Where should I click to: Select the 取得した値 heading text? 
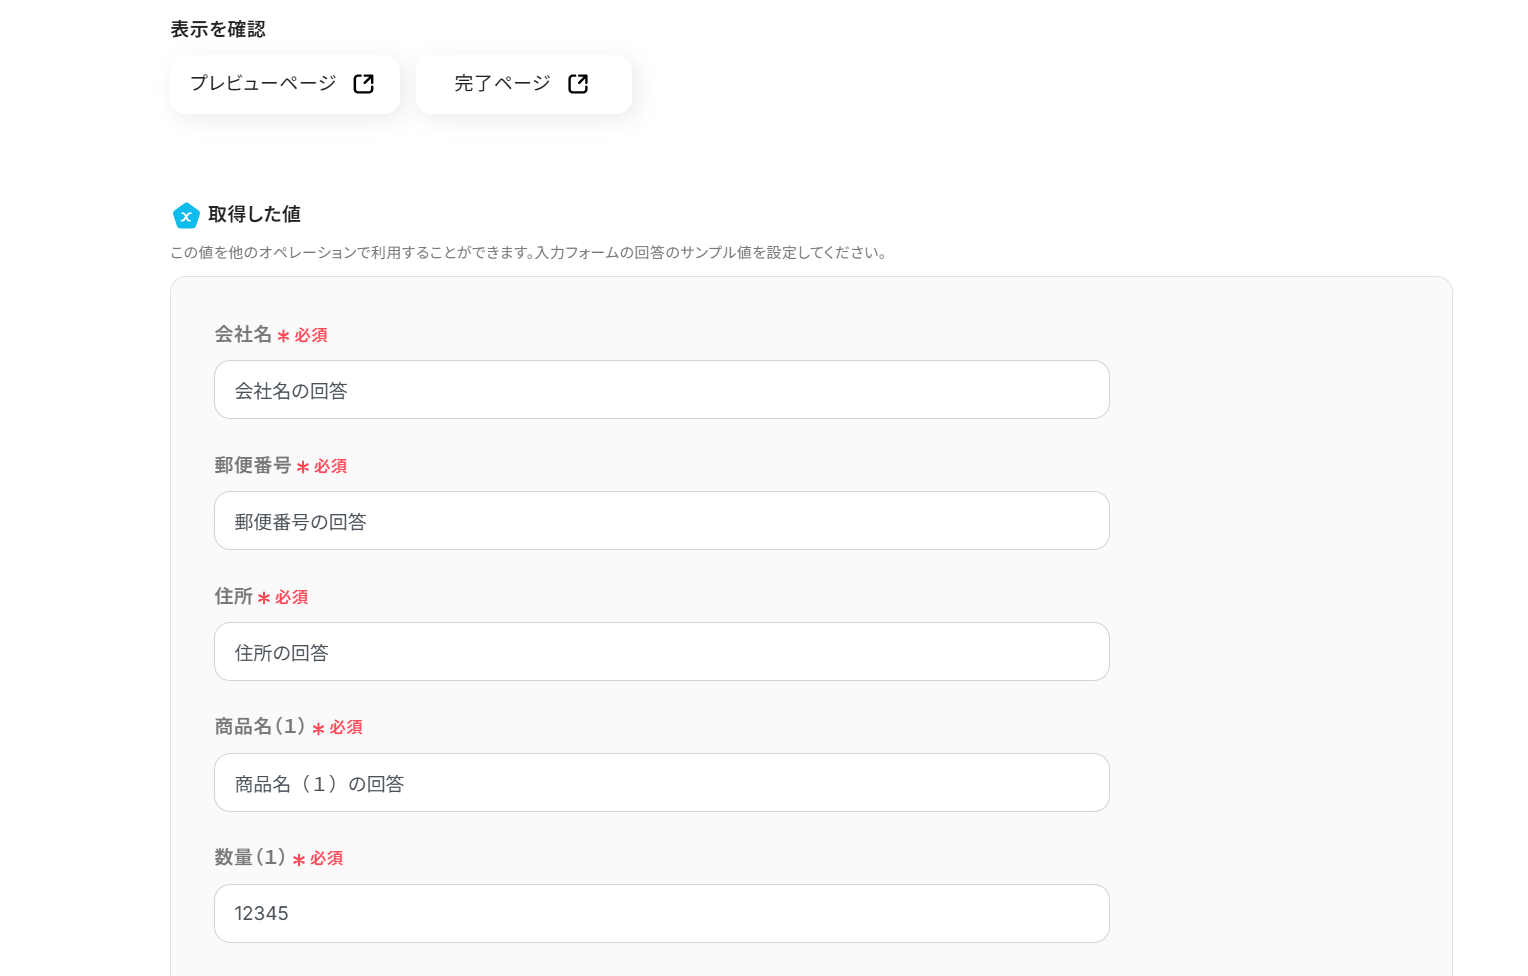click(254, 214)
